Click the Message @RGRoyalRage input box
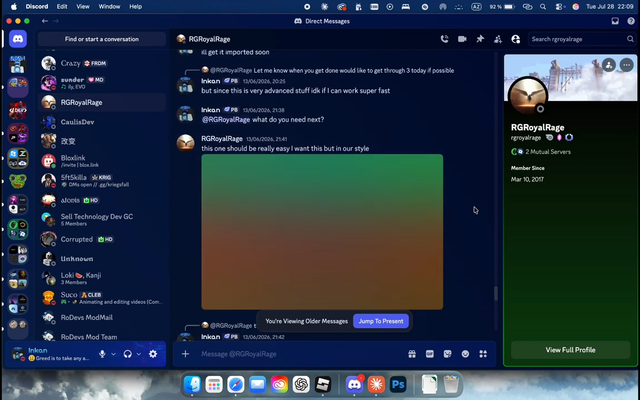This screenshot has width=640, height=400. pyautogui.click(x=300, y=354)
